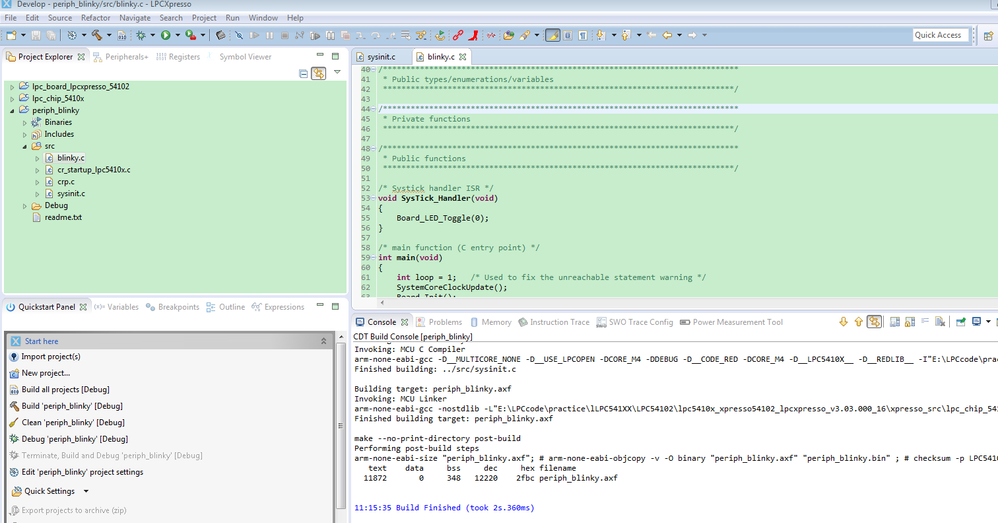Switch to the Peripherals+ tab

pos(120,57)
